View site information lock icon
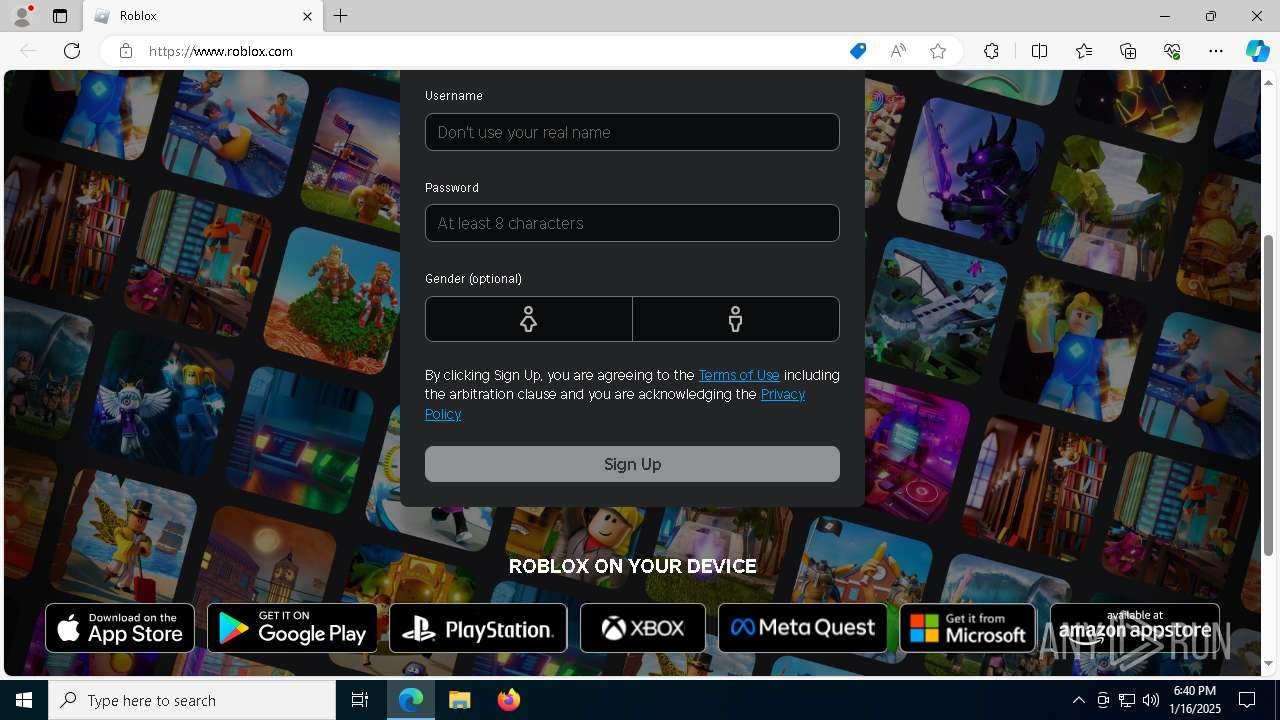The height and width of the screenshot is (720, 1280). pyautogui.click(x=126, y=51)
